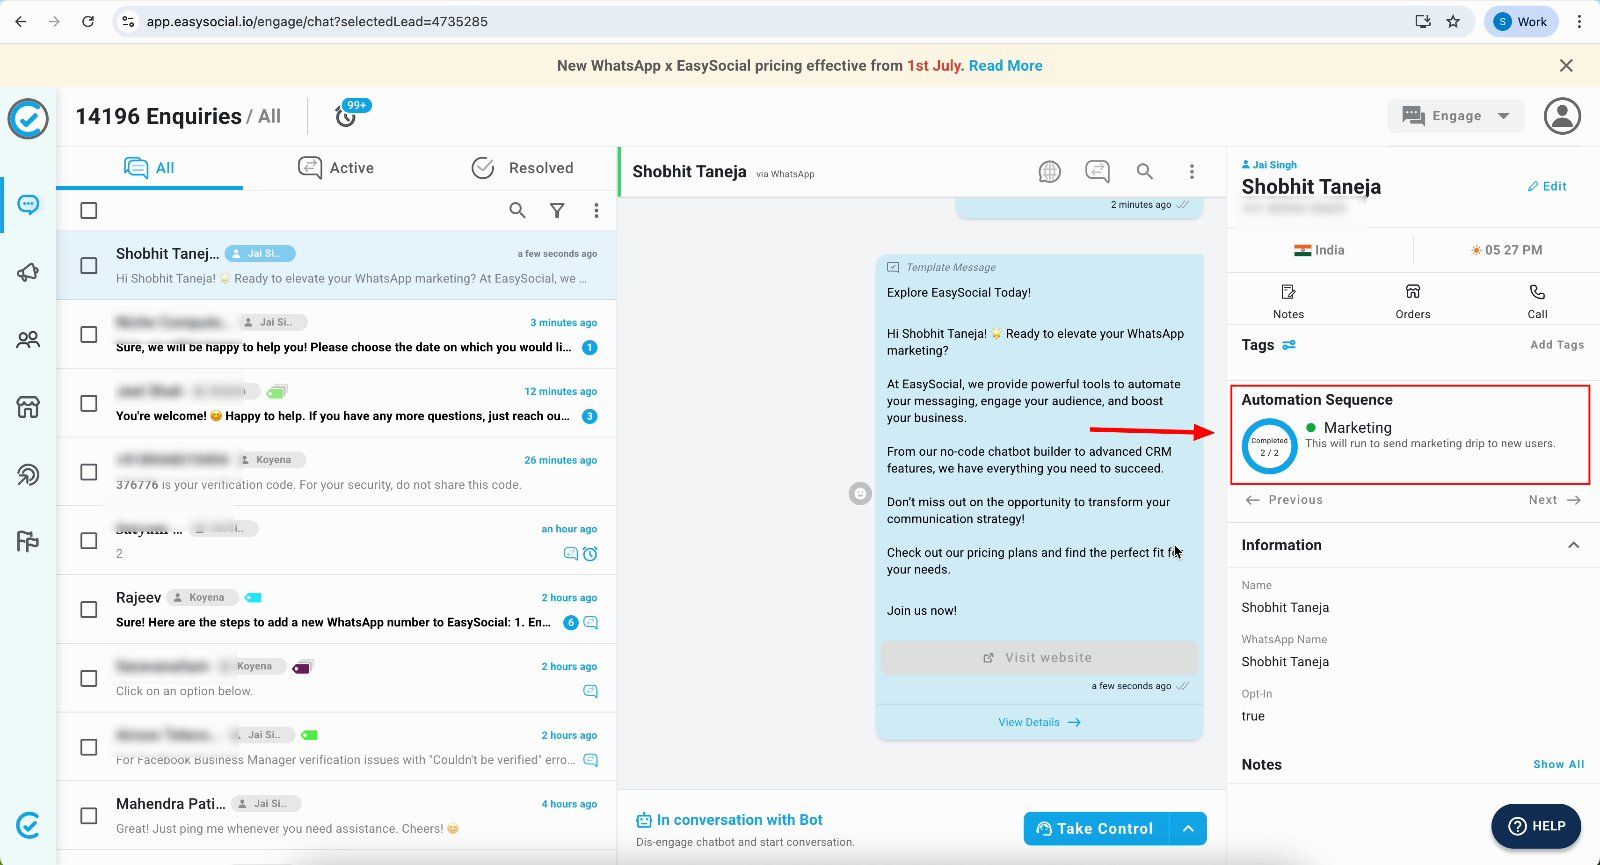Viewport: 1600px width, 865px height.
Task: Click the Call phone icon
Action: [x=1537, y=292]
